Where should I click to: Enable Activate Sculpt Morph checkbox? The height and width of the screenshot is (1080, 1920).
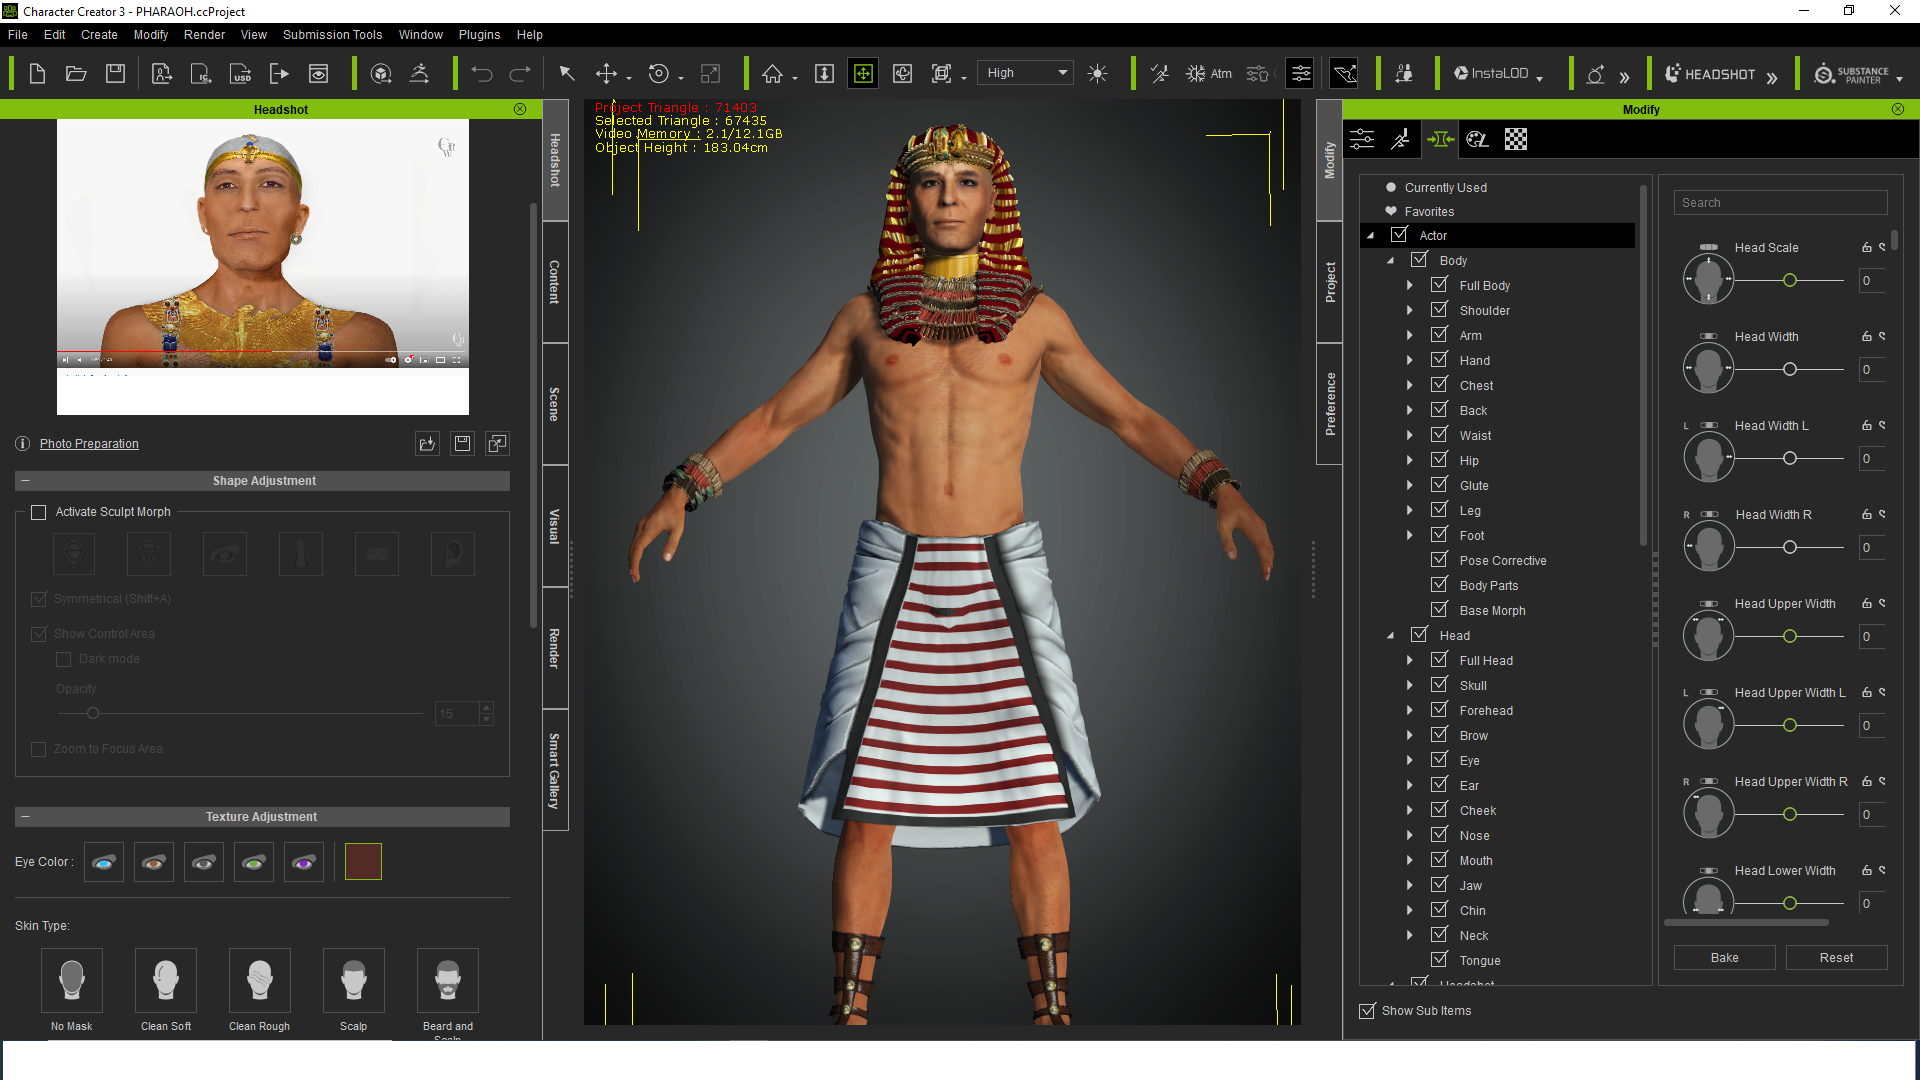pyautogui.click(x=39, y=512)
